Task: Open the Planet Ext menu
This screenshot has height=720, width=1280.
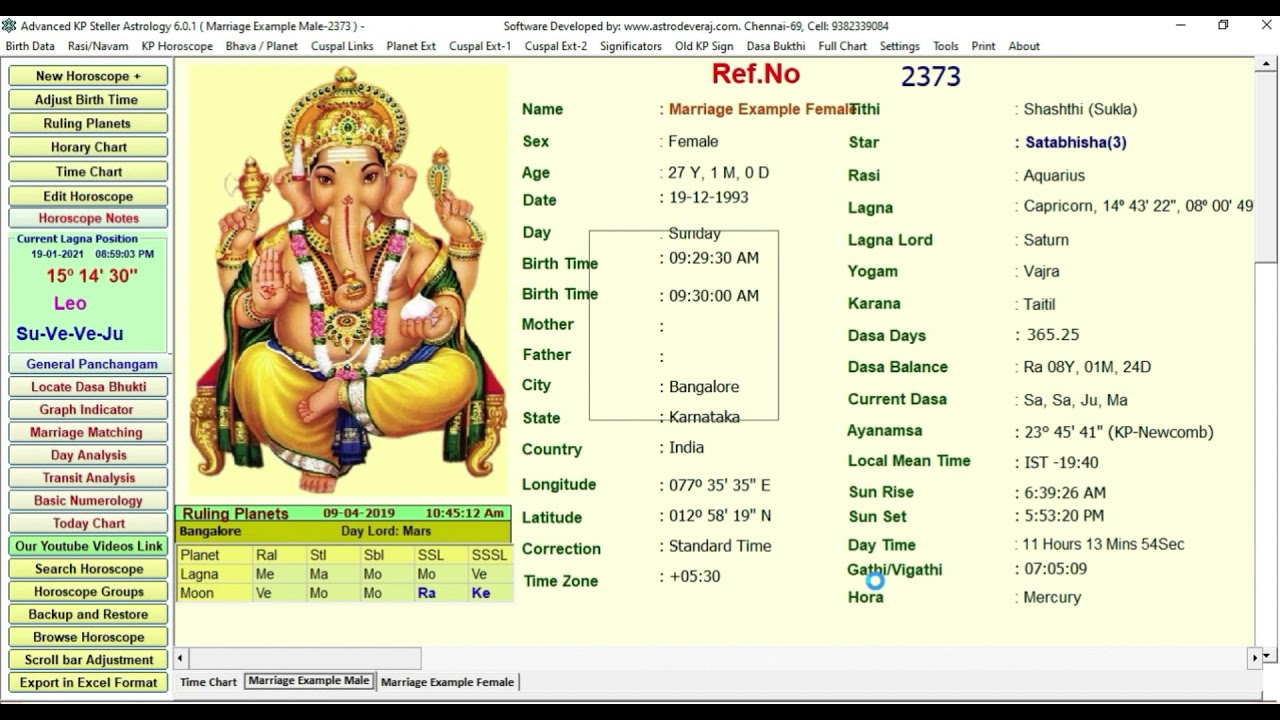Action: [411, 46]
